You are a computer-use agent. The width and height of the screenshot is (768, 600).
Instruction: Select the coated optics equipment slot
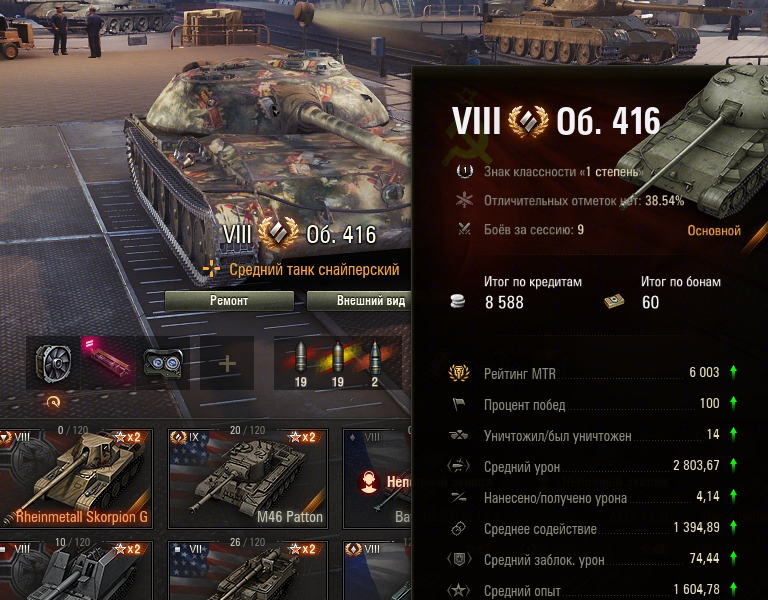tap(163, 363)
